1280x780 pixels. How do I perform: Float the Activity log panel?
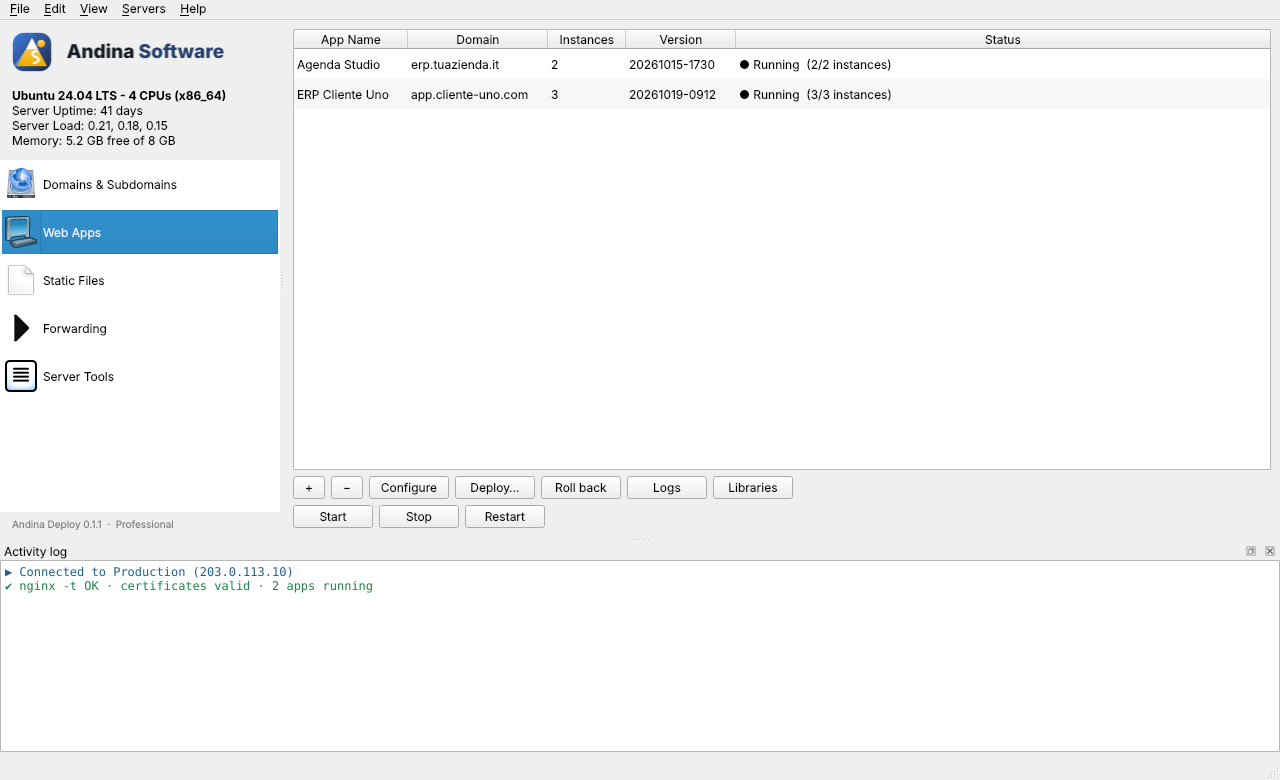[1251, 551]
